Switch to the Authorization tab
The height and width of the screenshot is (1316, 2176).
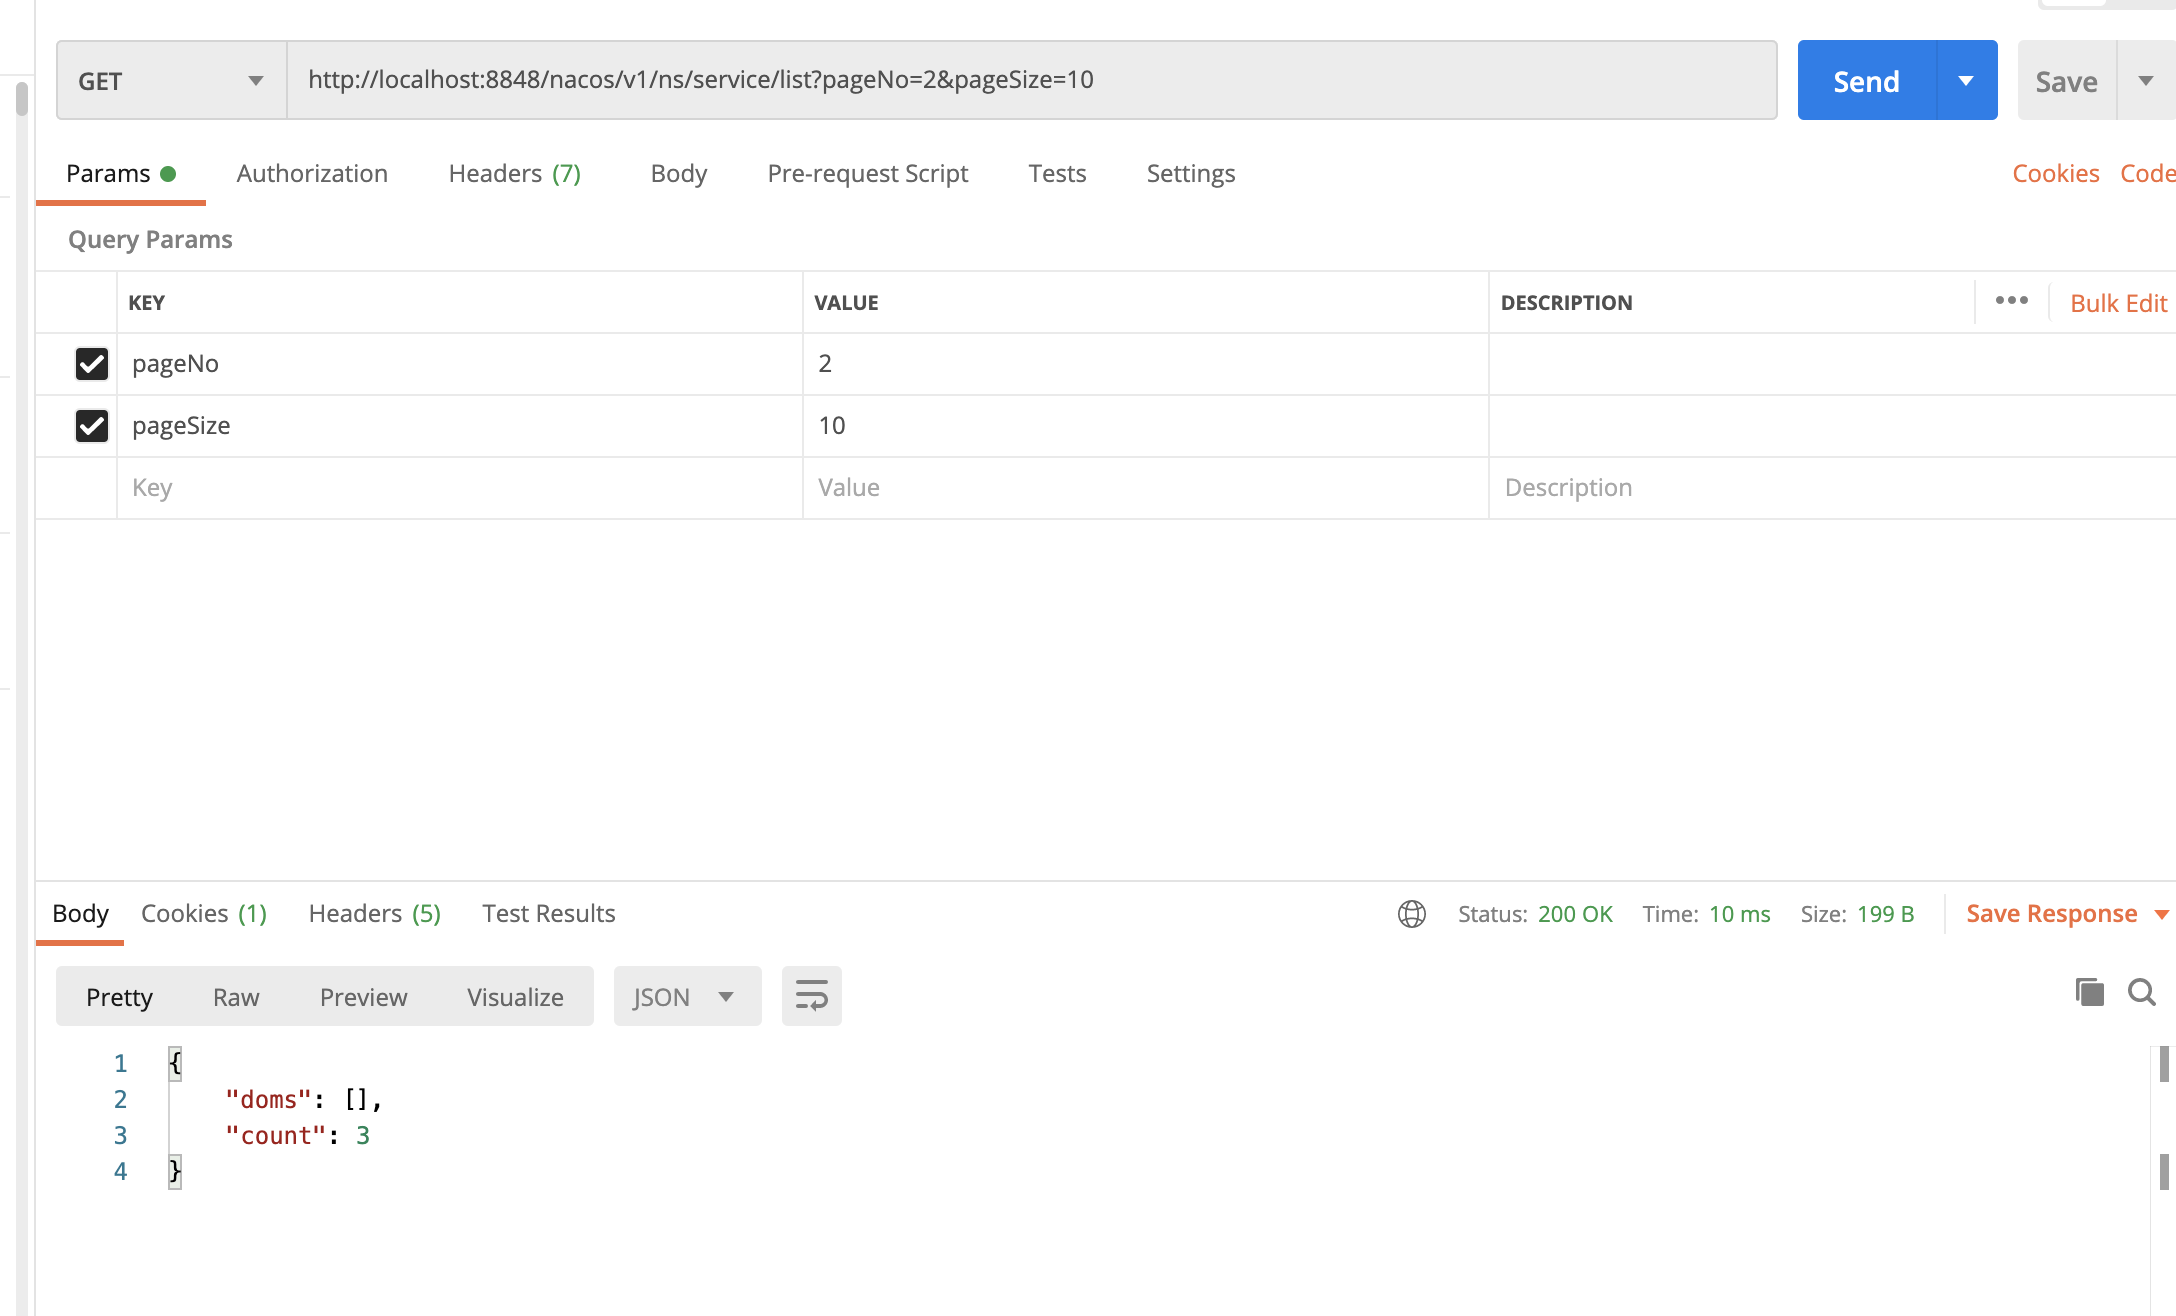(x=312, y=174)
